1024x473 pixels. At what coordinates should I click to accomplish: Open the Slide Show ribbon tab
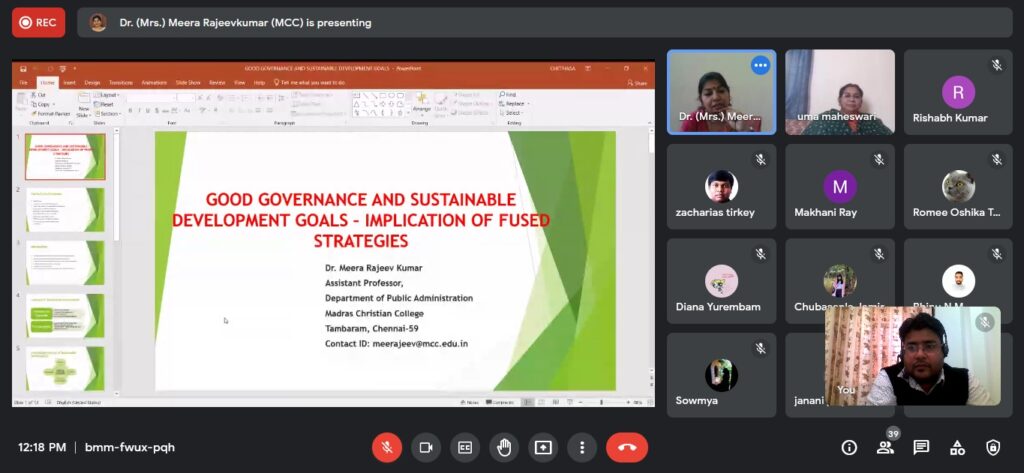click(188, 83)
